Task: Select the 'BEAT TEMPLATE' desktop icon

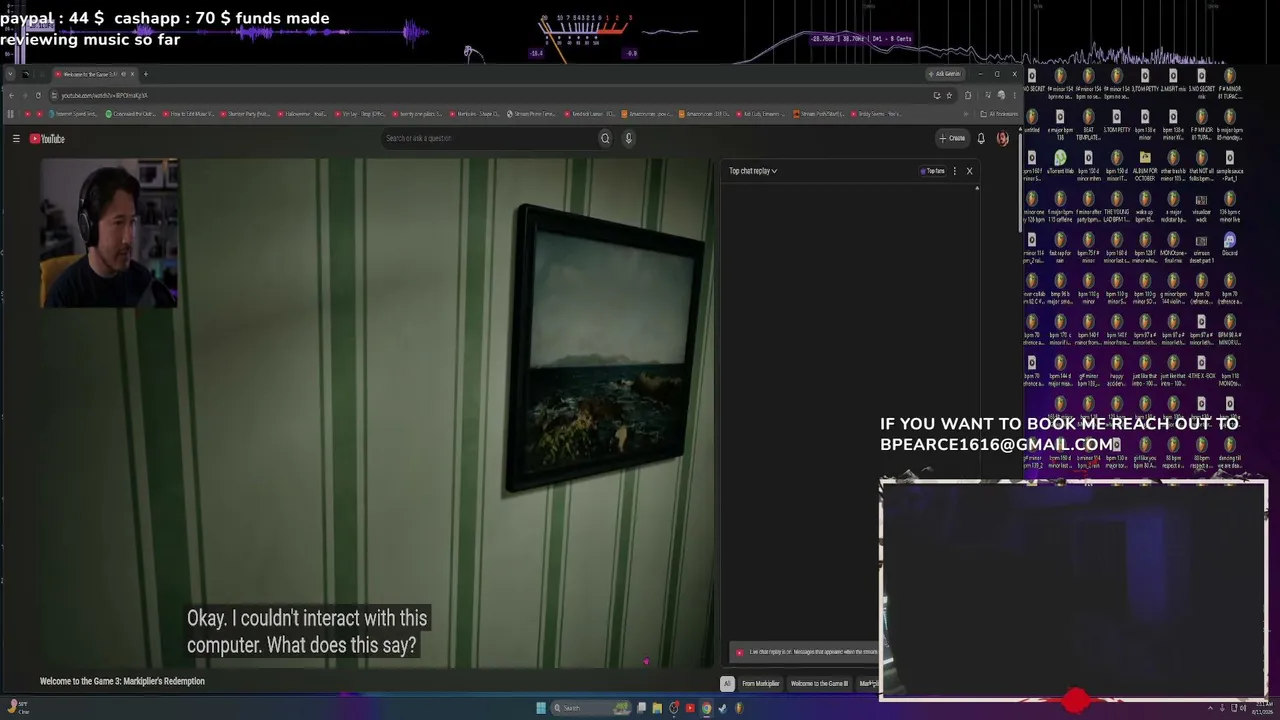Action: (1088, 124)
